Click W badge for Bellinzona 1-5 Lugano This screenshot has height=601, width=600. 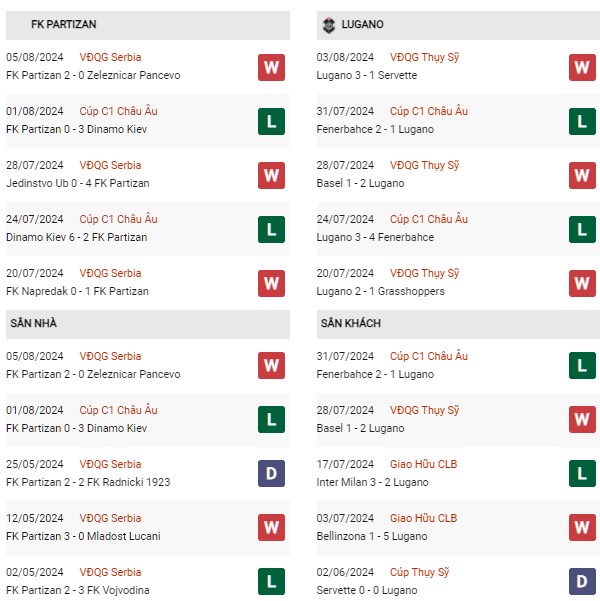[582, 527]
